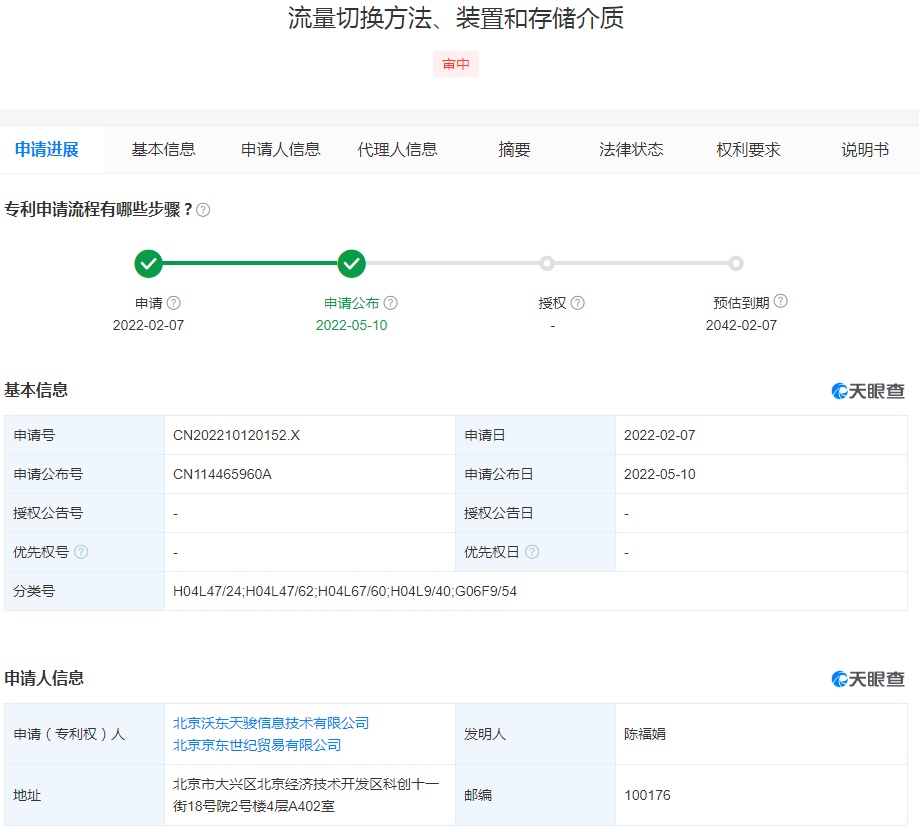The height and width of the screenshot is (829, 919).
Task: Click the green 申请公布 step label
Action: tap(352, 303)
